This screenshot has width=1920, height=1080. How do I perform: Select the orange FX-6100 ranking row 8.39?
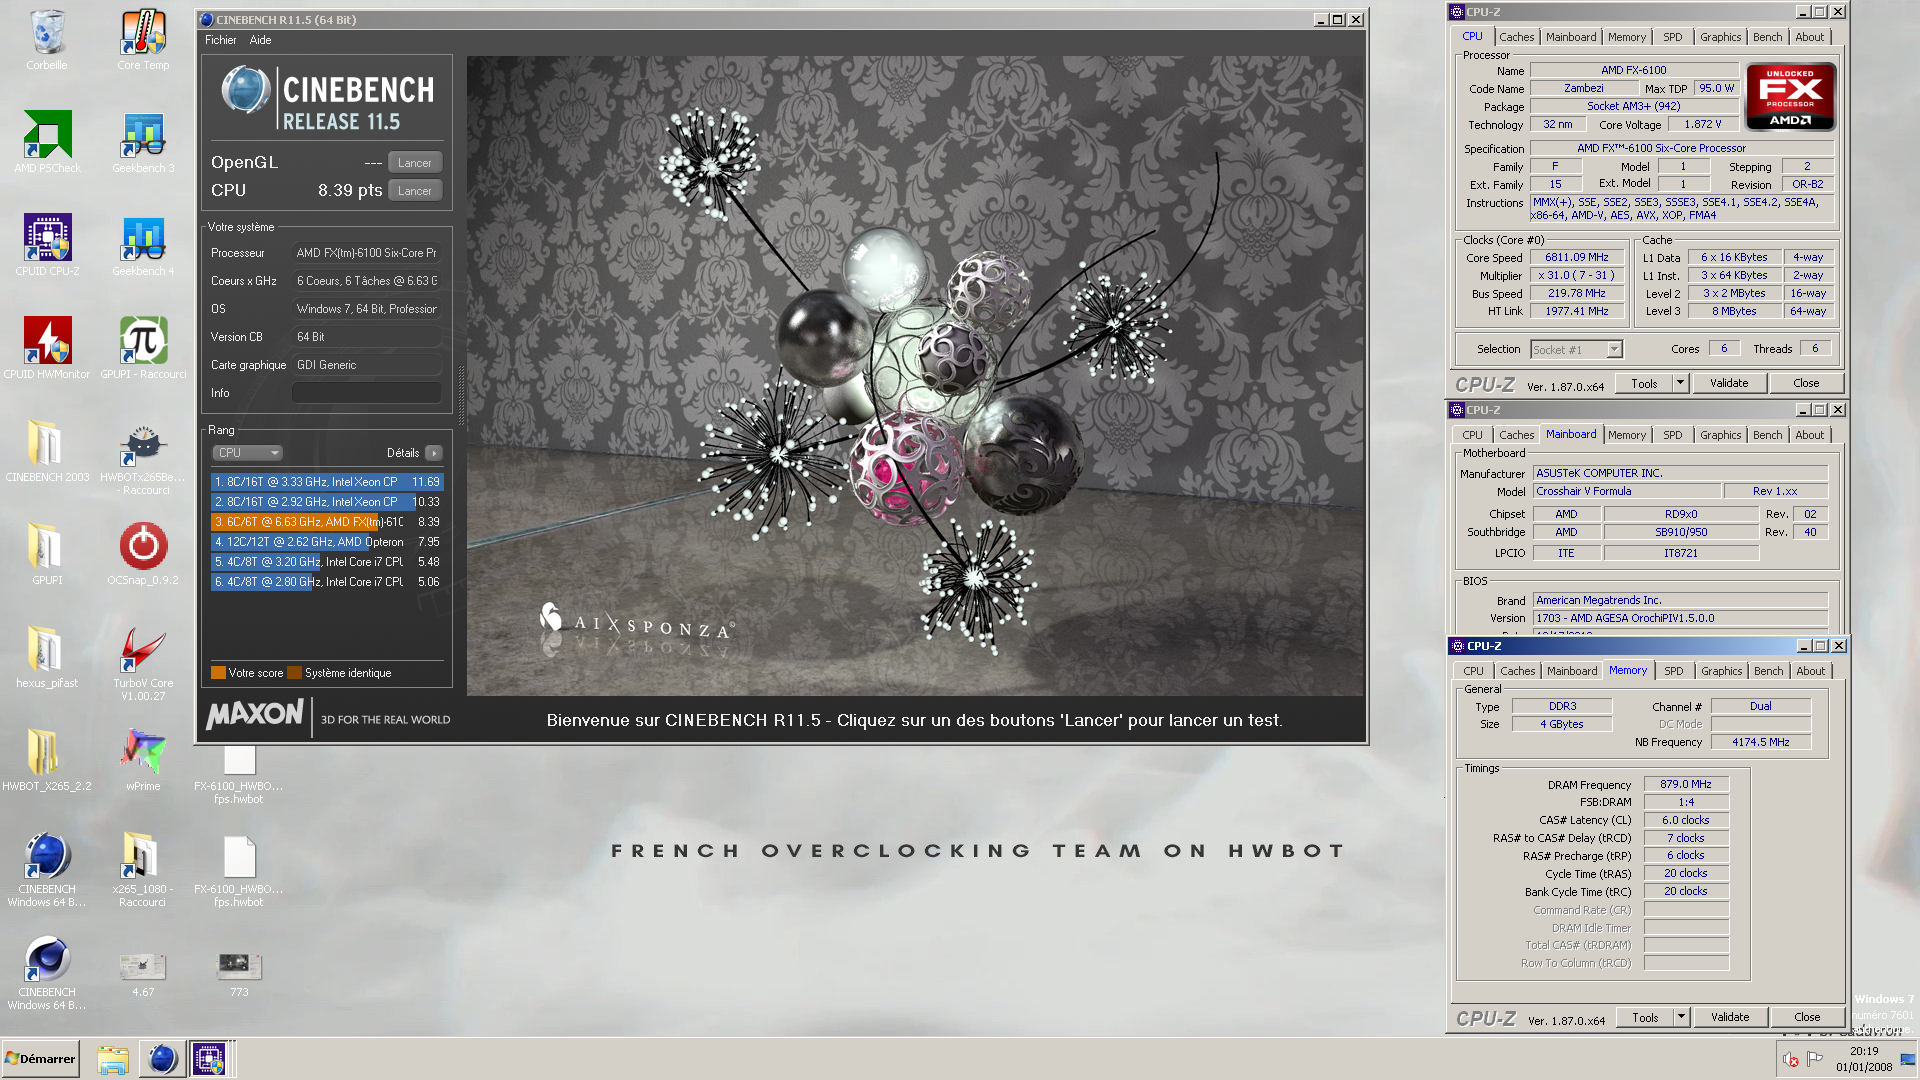tap(326, 522)
